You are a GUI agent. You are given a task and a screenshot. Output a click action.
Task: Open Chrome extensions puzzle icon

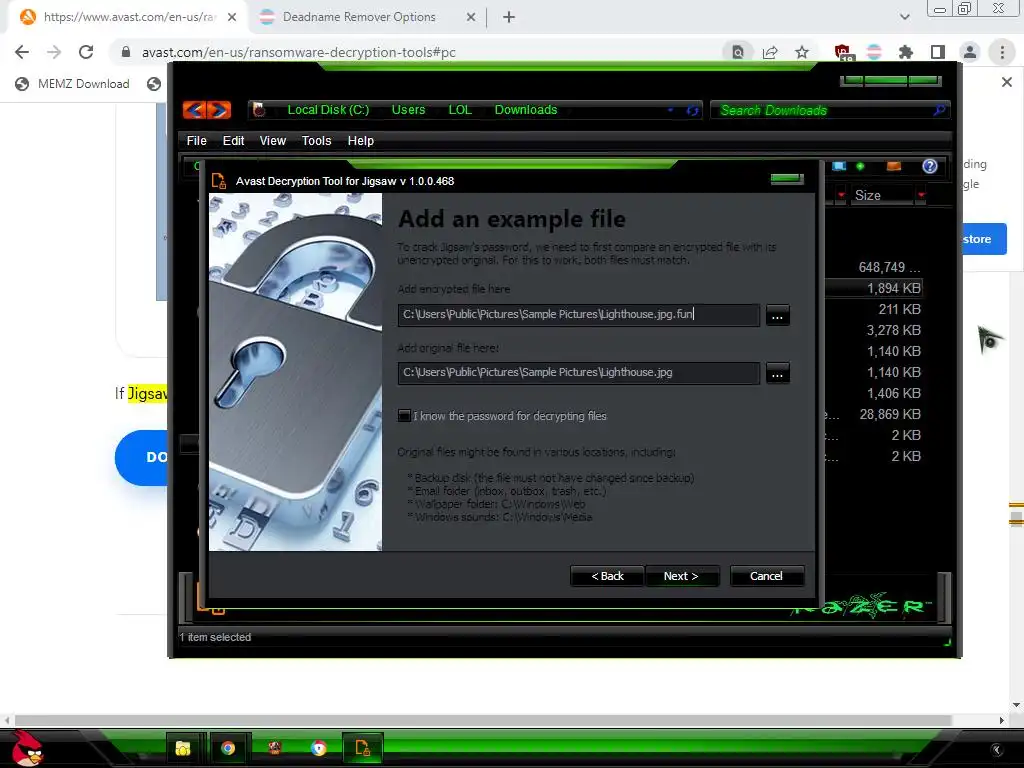click(906, 52)
